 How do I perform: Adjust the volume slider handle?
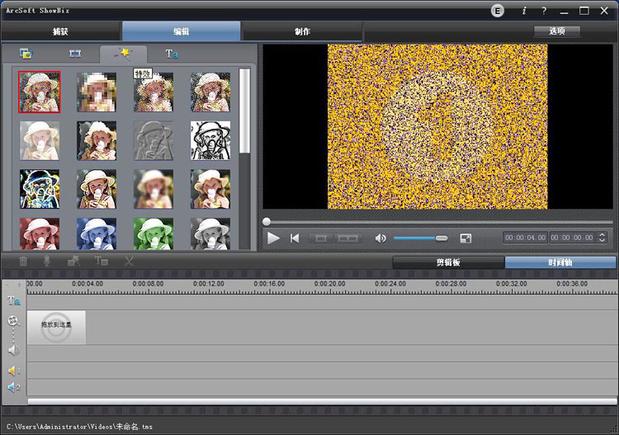click(441, 238)
